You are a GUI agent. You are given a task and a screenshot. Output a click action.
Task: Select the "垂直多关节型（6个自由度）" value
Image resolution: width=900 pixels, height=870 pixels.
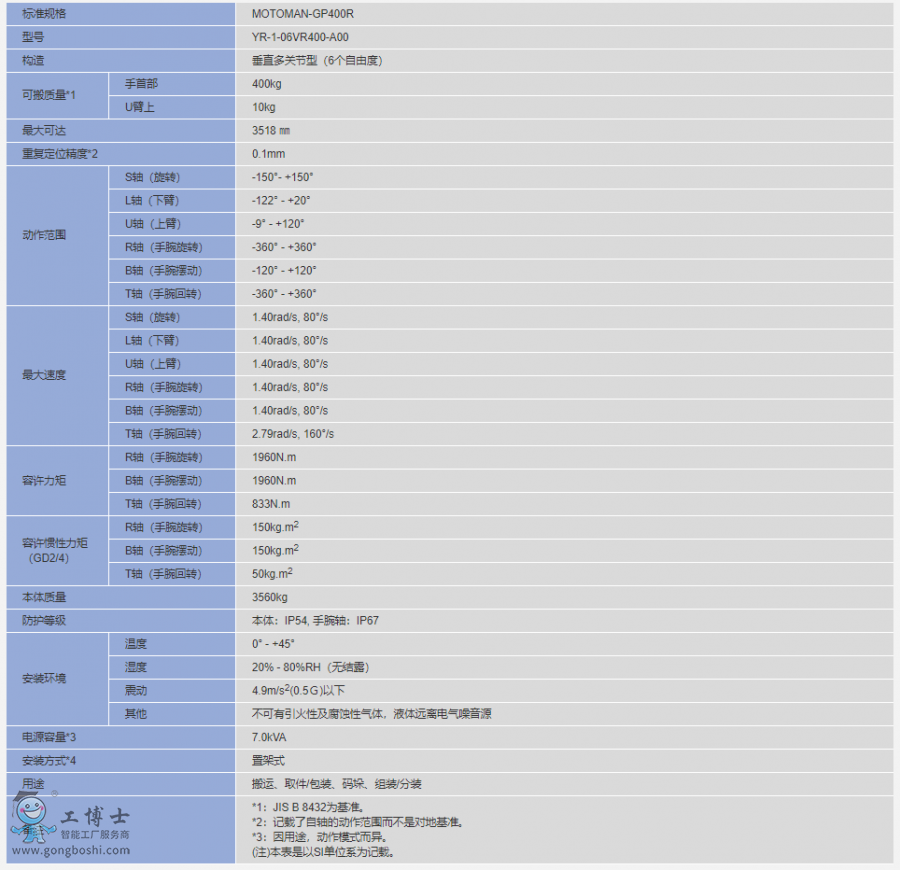coord(317,60)
